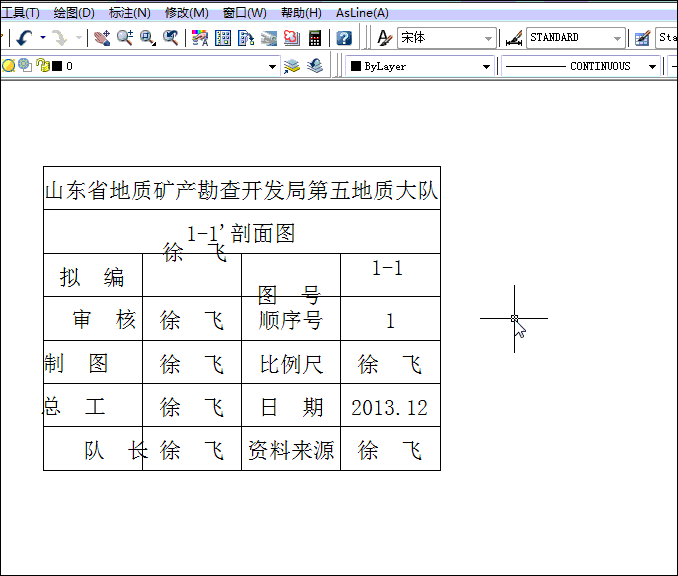Toggle layer 0 lock padlock
This screenshot has width=678, height=576.
(x=41, y=66)
